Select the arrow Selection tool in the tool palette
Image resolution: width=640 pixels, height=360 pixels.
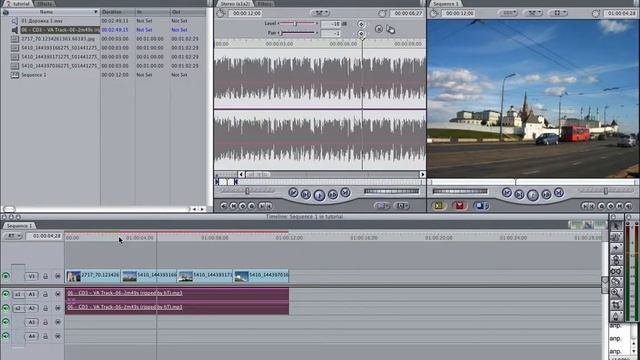[616, 226]
